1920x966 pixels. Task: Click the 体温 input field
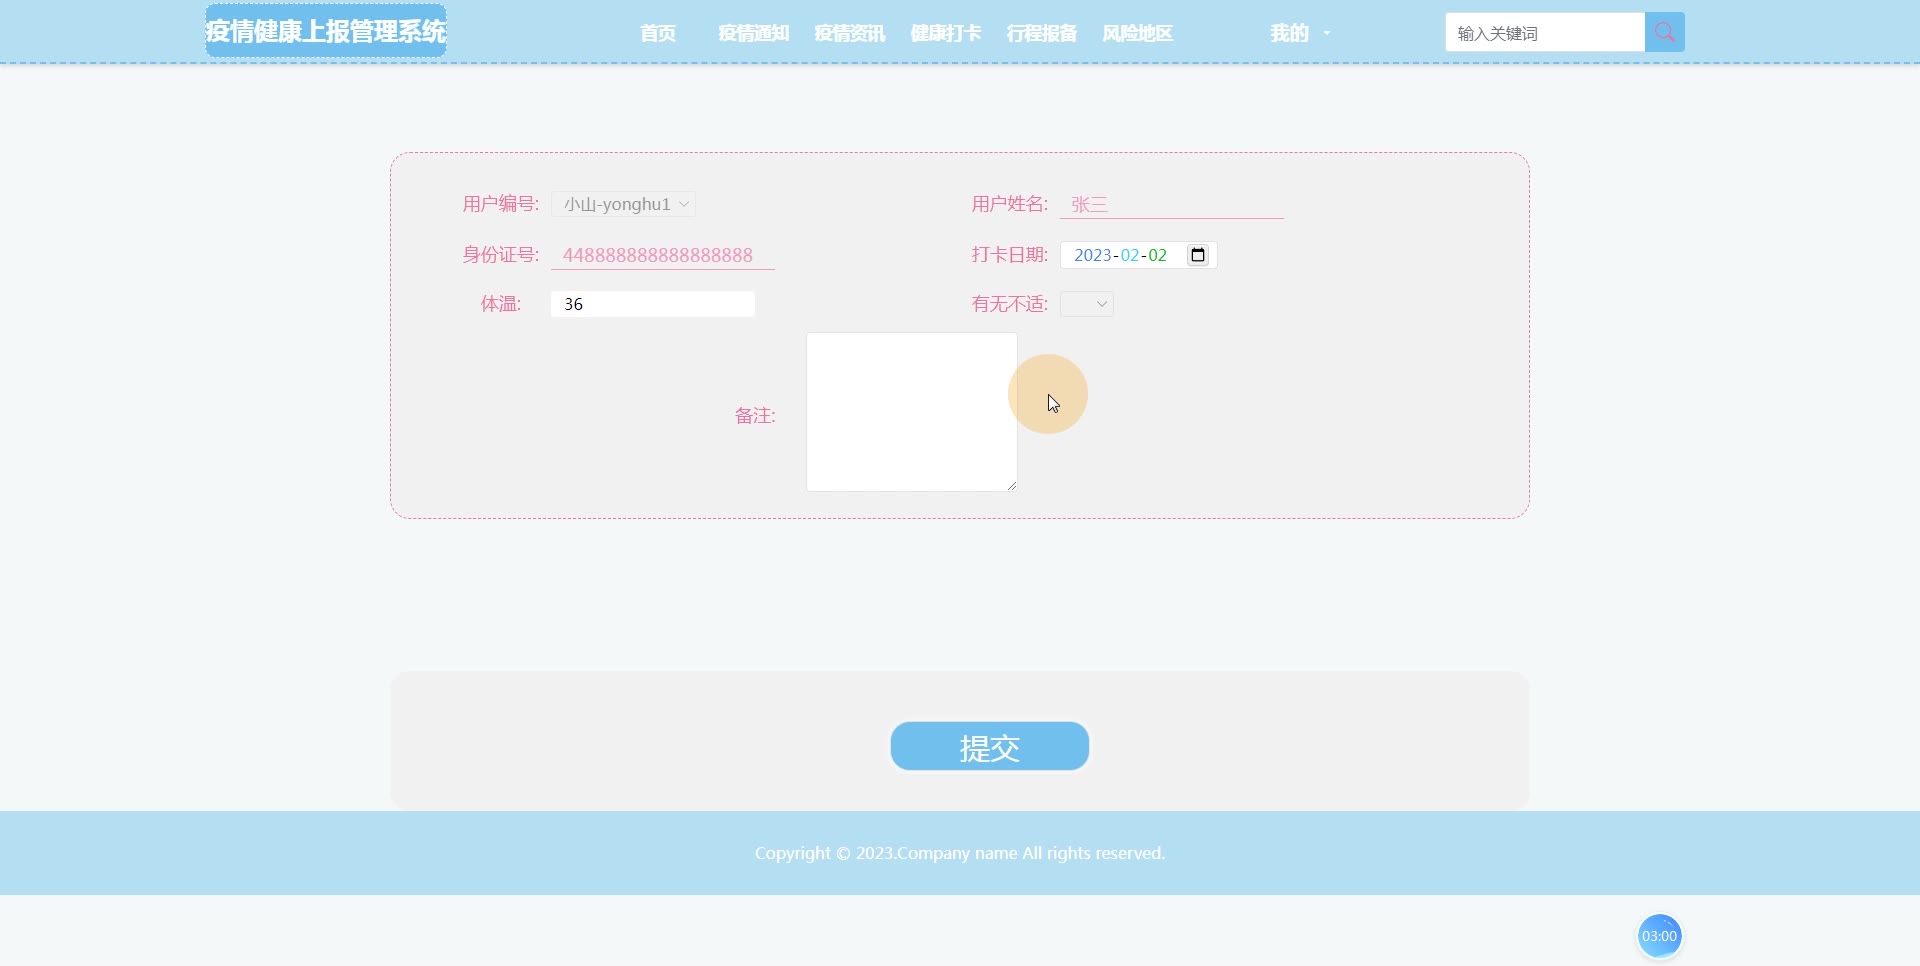(x=653, y=304)
